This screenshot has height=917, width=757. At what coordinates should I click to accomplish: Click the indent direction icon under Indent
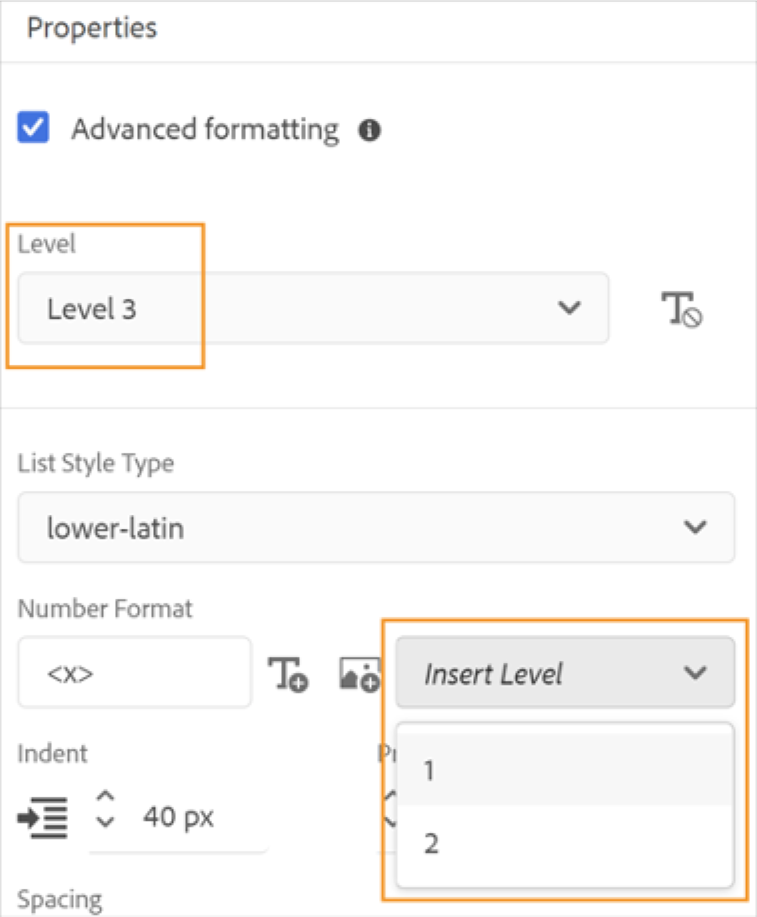[x=42, y=817]
